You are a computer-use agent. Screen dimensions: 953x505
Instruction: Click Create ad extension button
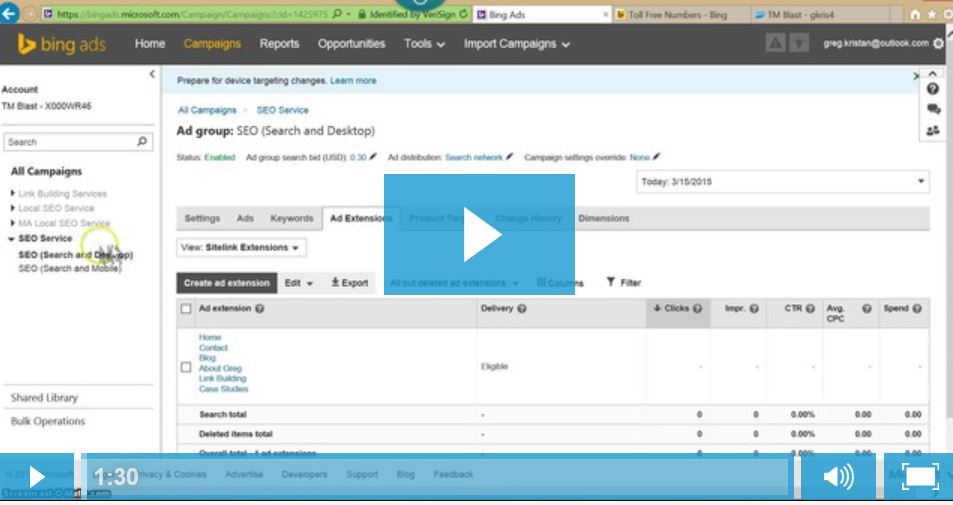tap(227, 283)
